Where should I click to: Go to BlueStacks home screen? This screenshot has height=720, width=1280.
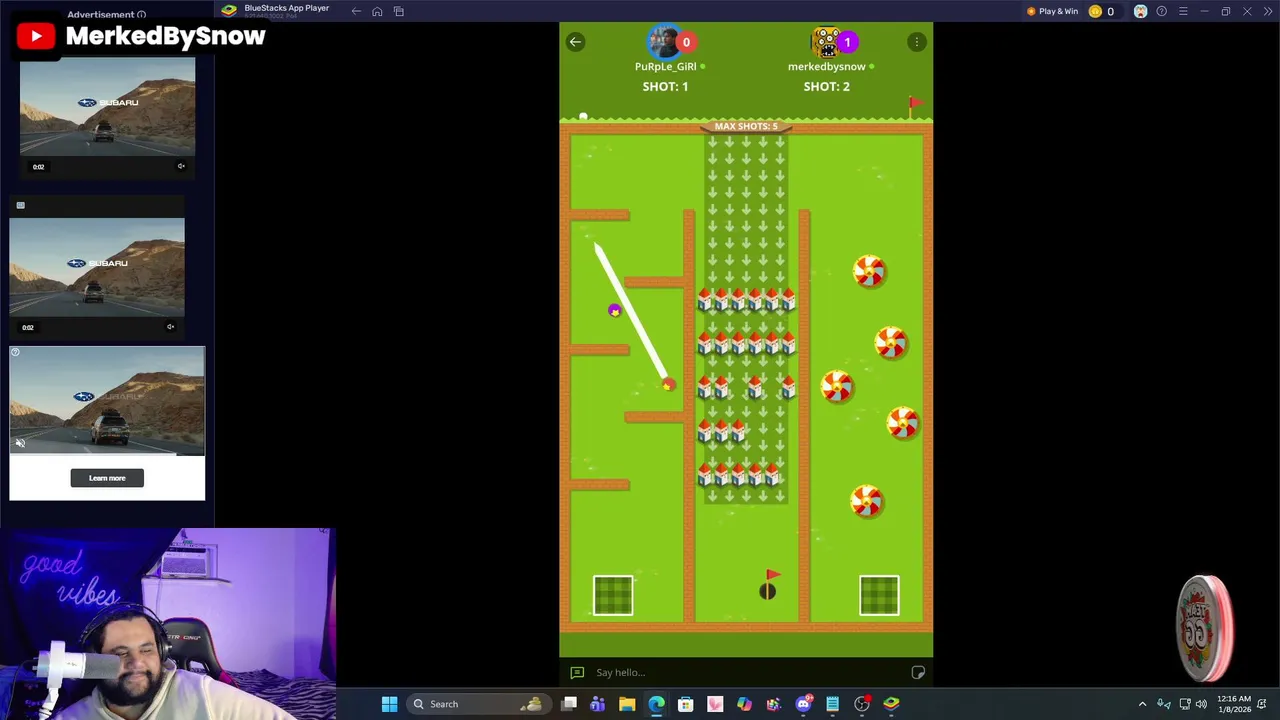[377, 11]
